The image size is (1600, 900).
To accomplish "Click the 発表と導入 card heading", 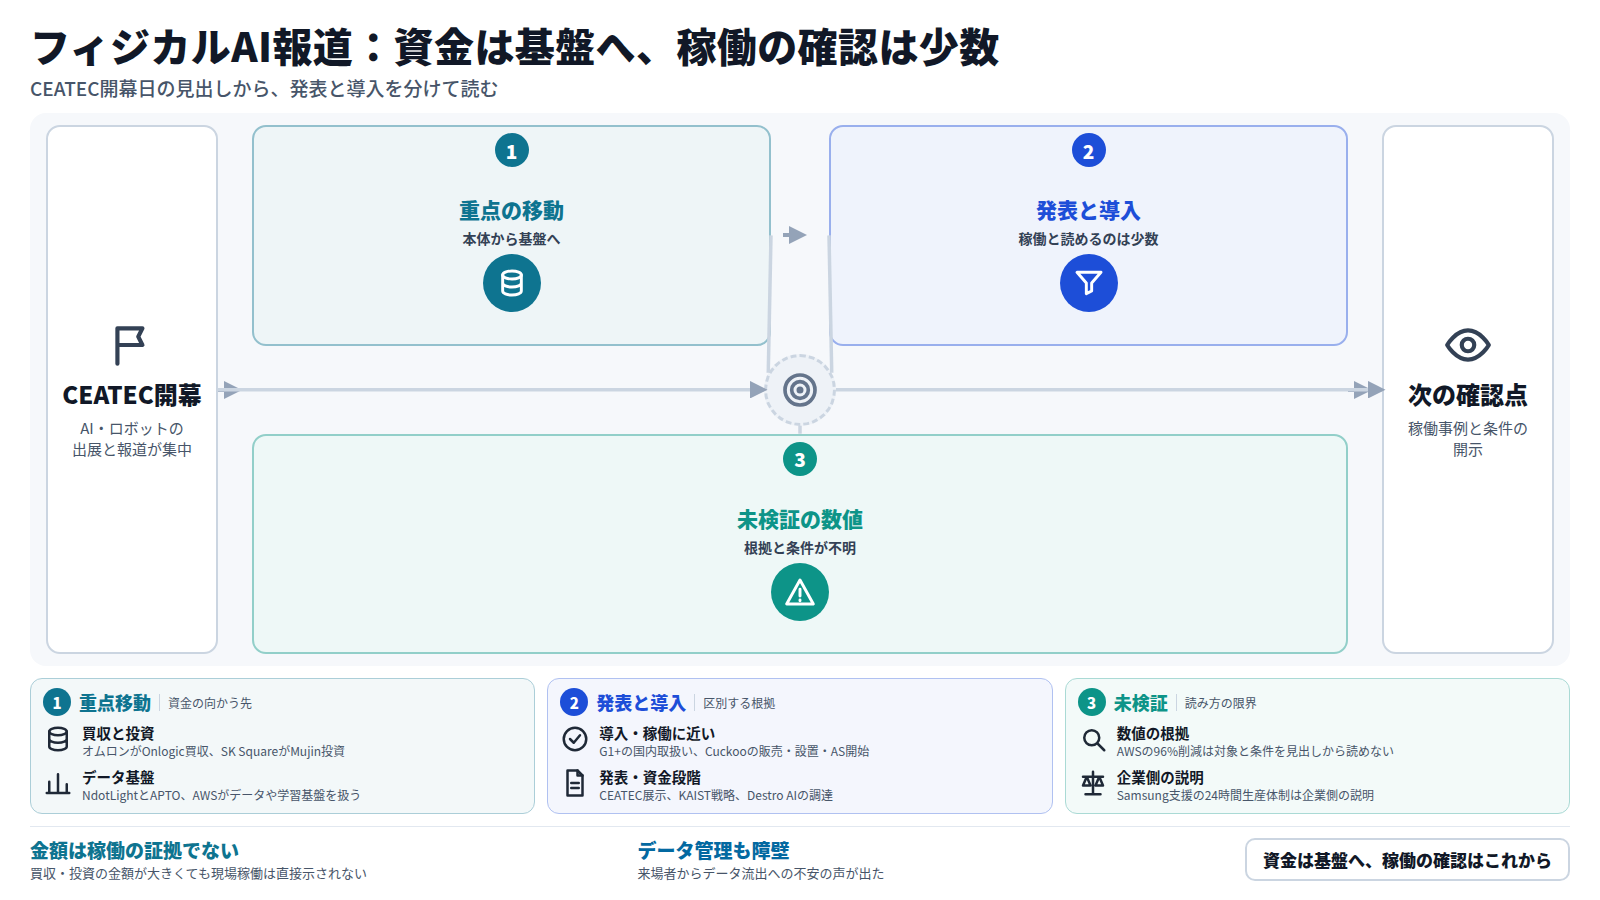I will pyautogui.click(x=1089, y=211).
